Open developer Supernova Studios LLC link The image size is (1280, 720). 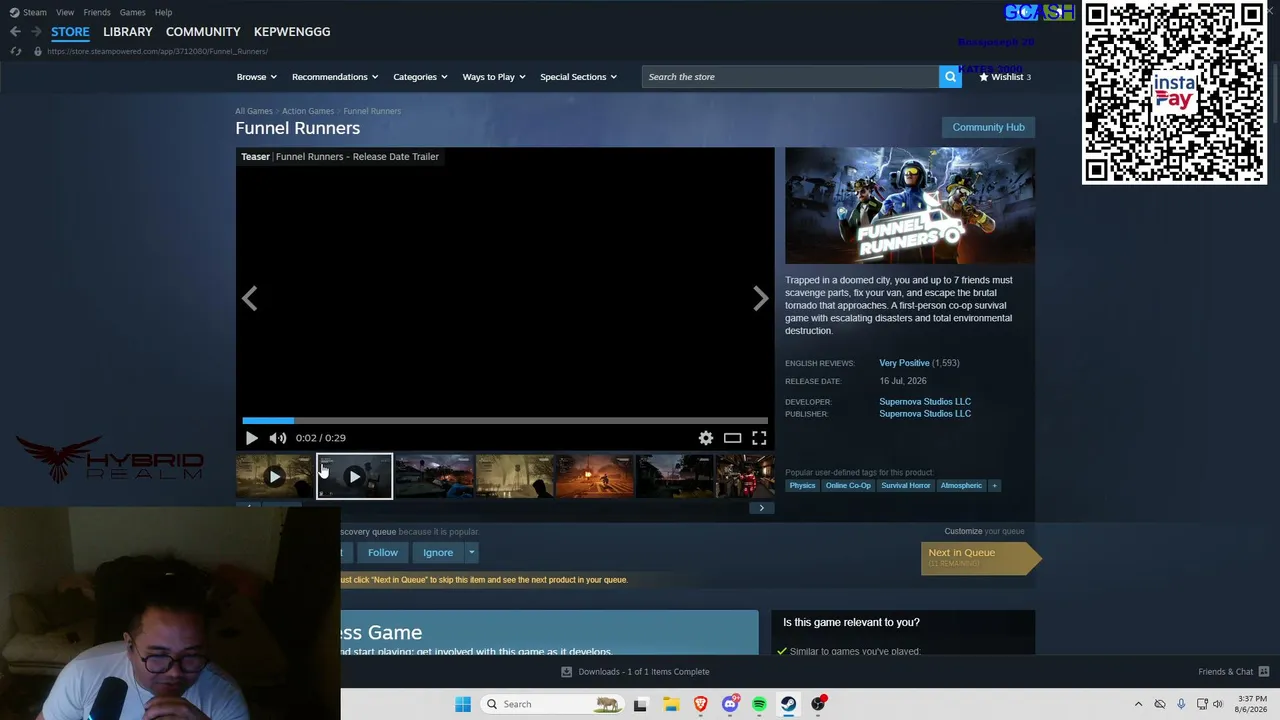point(925,402)
